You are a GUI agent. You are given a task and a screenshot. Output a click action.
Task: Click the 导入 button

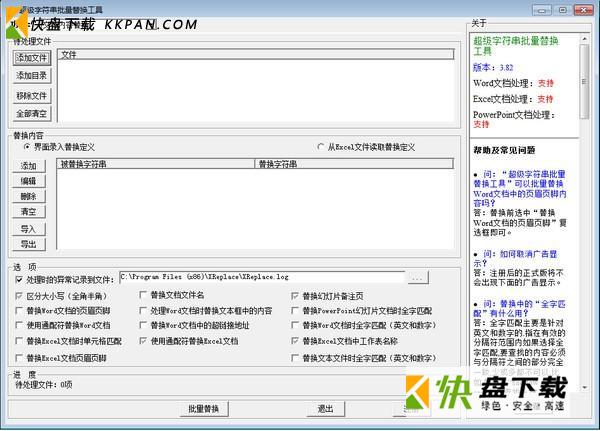coord(29,229)
